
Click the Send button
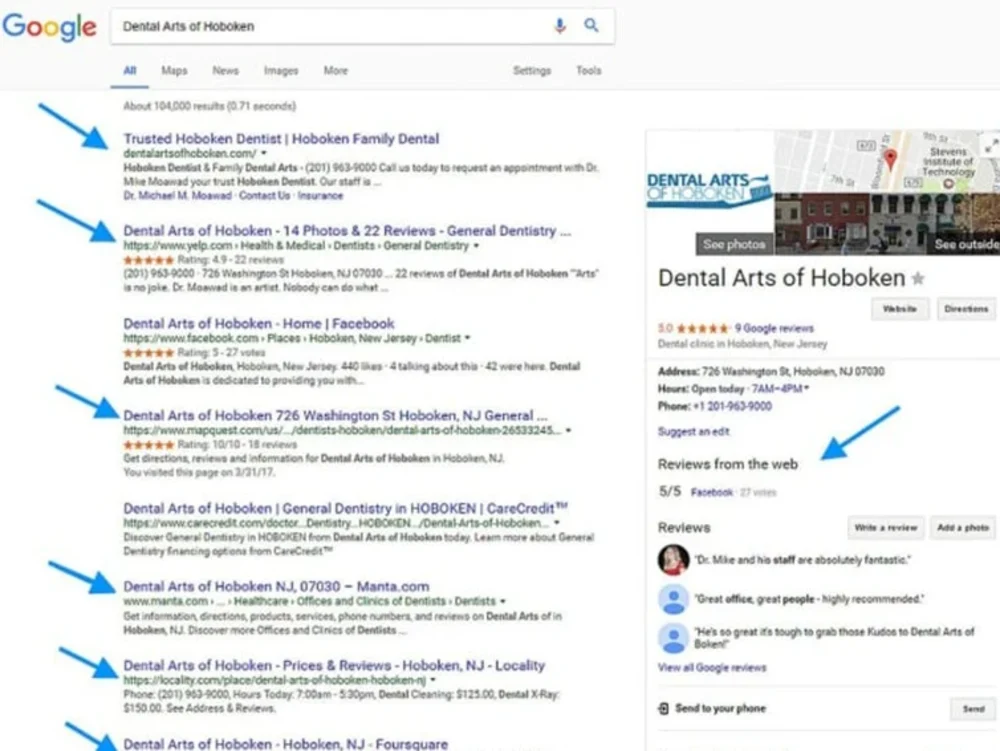click(x=973, y=709)
